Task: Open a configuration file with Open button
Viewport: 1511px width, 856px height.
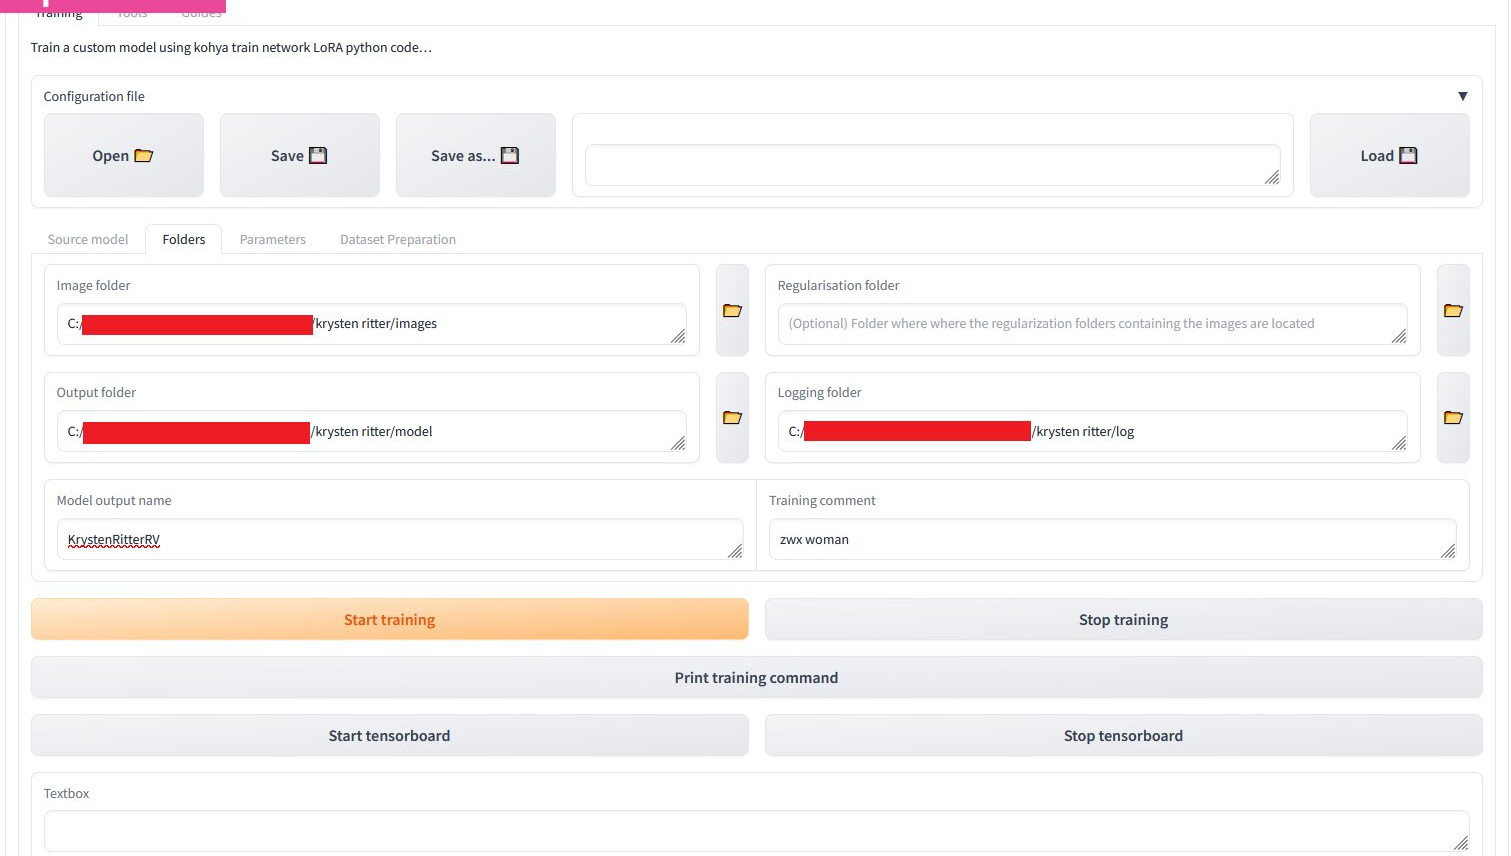Action: tap(123, 156)
